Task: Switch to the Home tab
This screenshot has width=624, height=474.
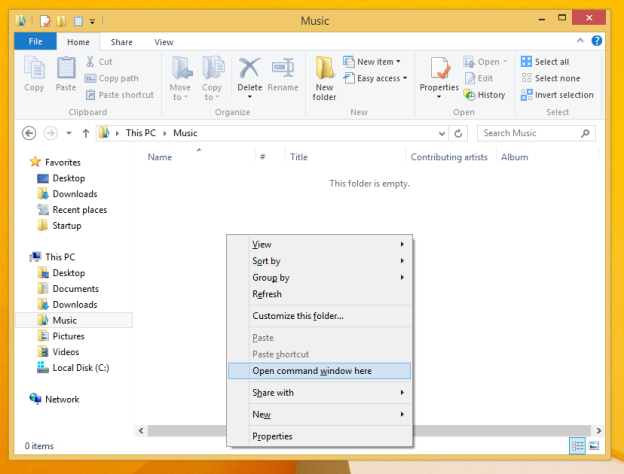Action: tap(78, 42)
